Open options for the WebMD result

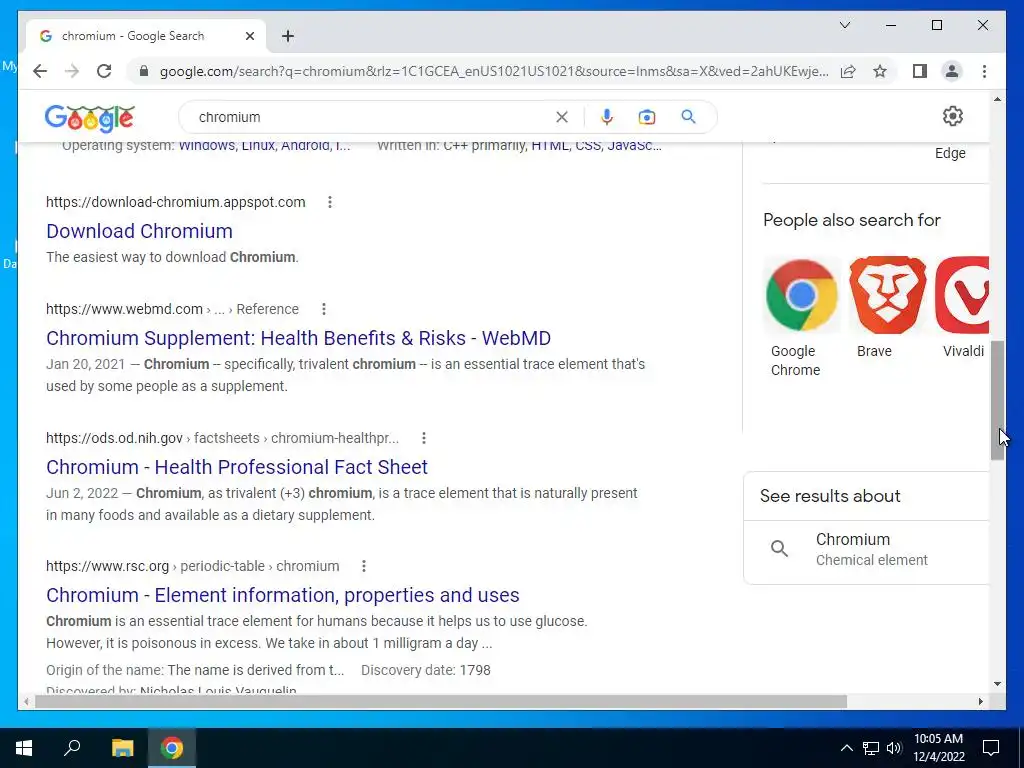[x=324, y=309]
